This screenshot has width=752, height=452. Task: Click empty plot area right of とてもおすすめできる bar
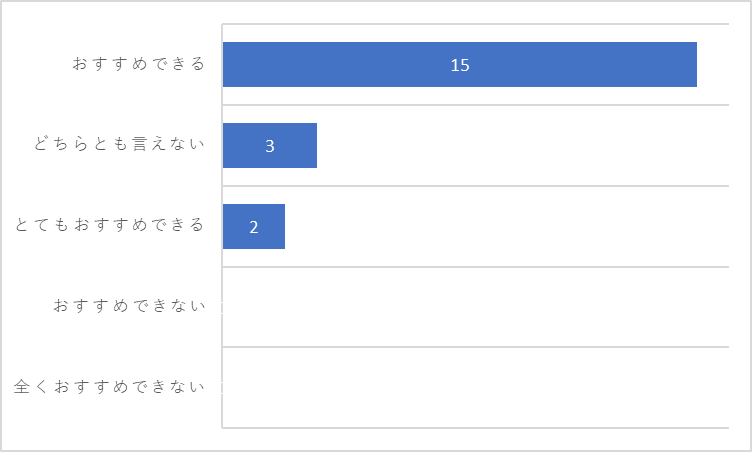507,226
